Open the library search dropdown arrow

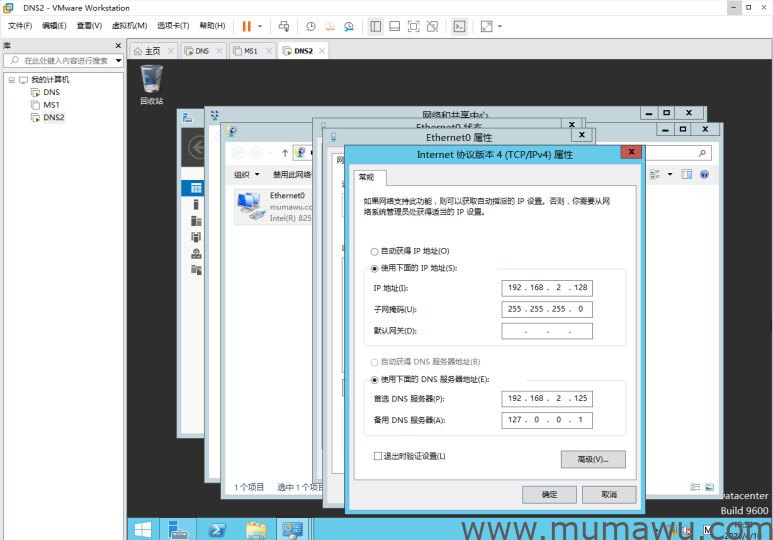click(x=118, y=61)
